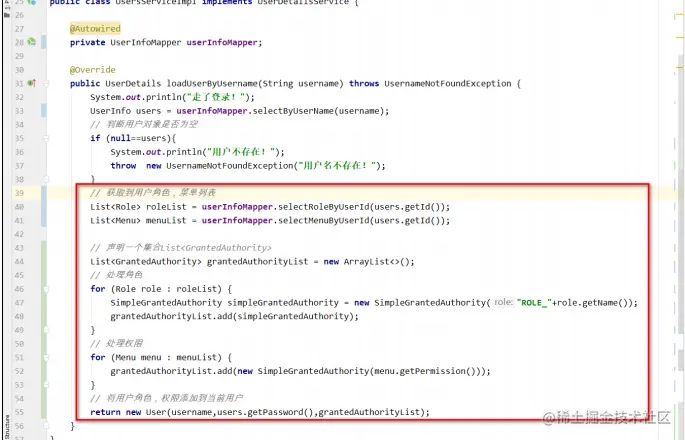This screenshot has height=440, width=685.
Task: Collapse the Menu for-loop at line 51
Action: pyautogui.click(x=46, y=357)
